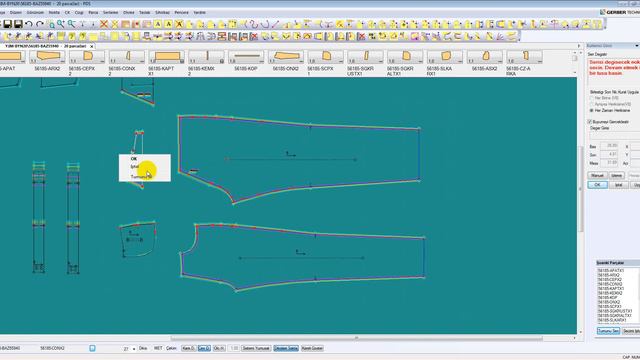Open the Sihirbaz menu
Image resolution: width=640 pixels, height=360 pixels.
(x=162, y=13)
